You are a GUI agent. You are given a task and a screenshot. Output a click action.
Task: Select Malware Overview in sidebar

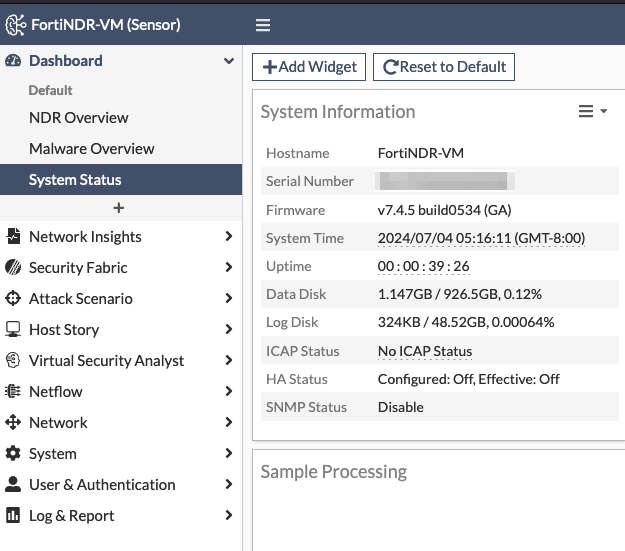91,149
